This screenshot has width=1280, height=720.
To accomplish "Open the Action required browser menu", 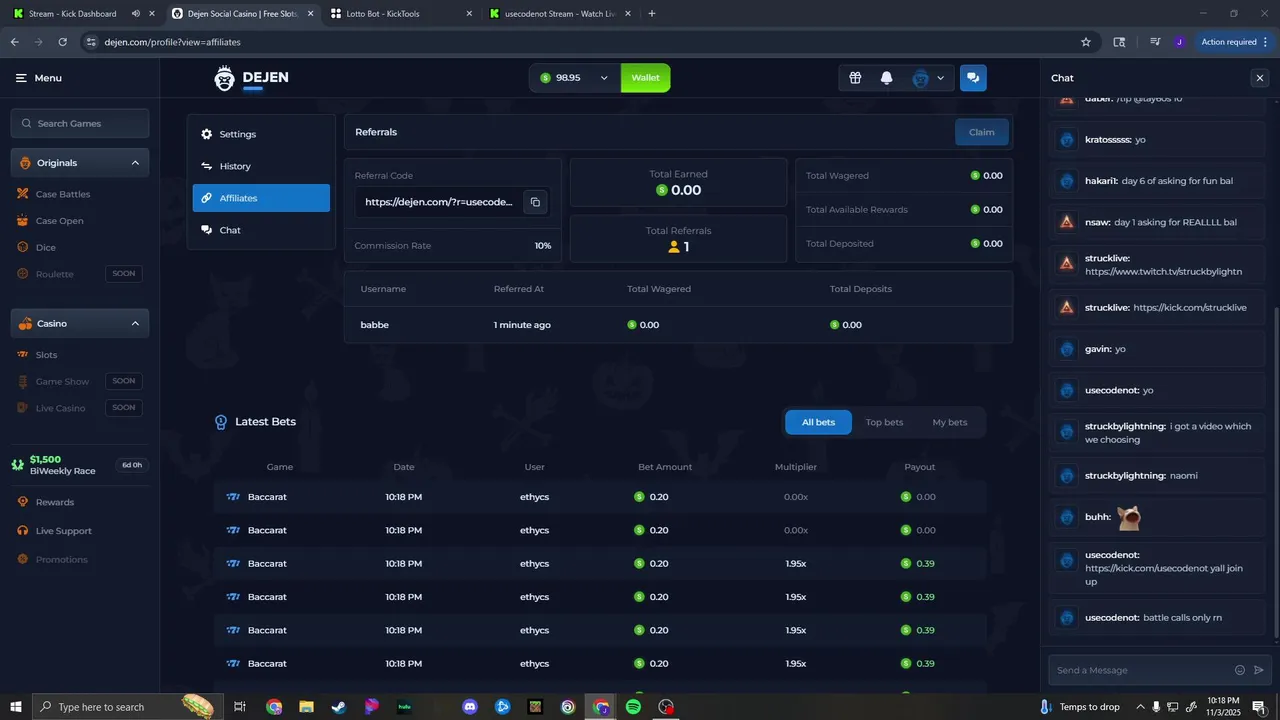I will tap(1233, 42).
